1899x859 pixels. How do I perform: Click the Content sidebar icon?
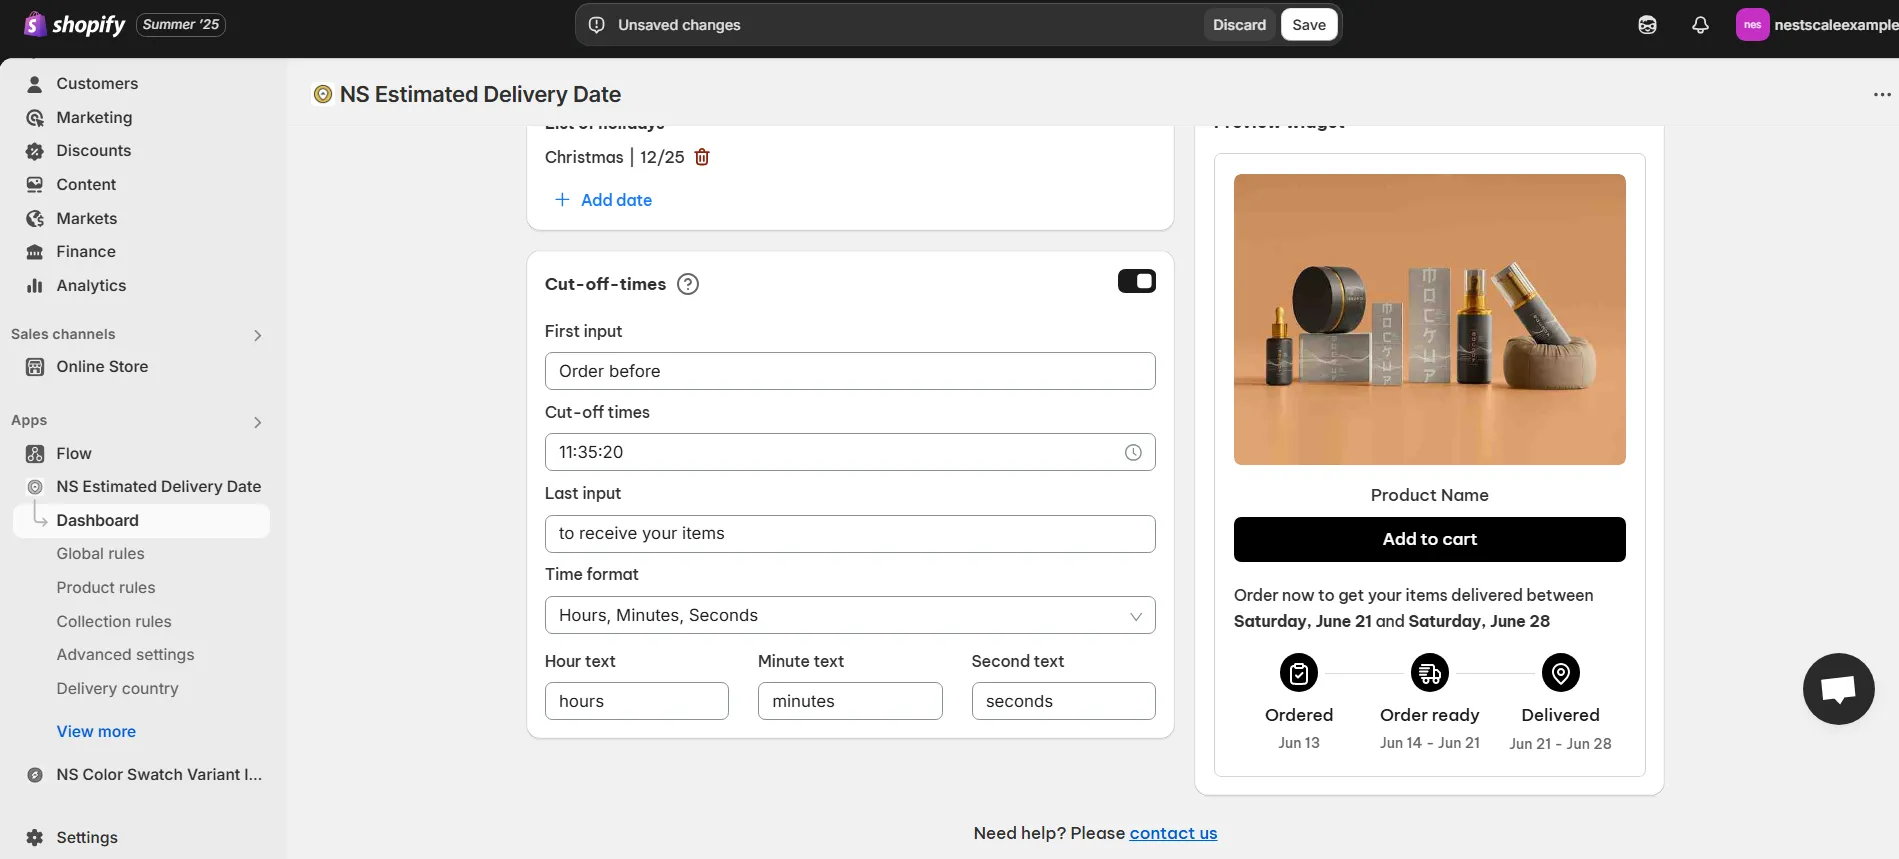35,185
